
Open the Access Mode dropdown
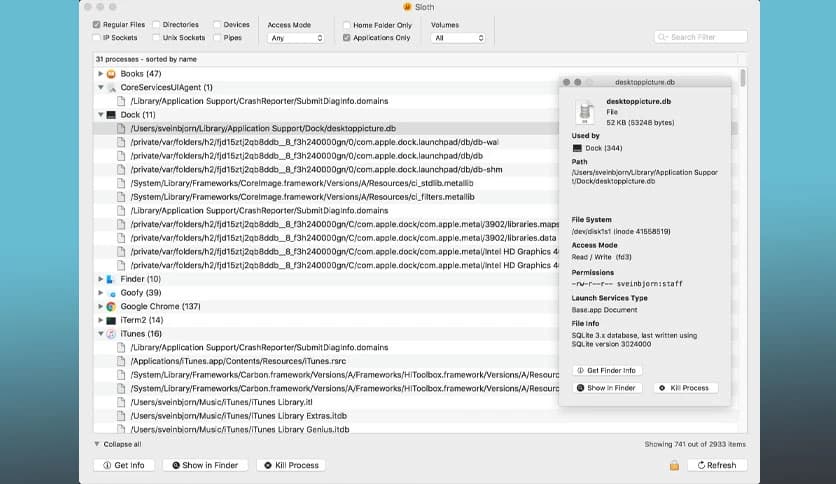click(x=296, y=38)
